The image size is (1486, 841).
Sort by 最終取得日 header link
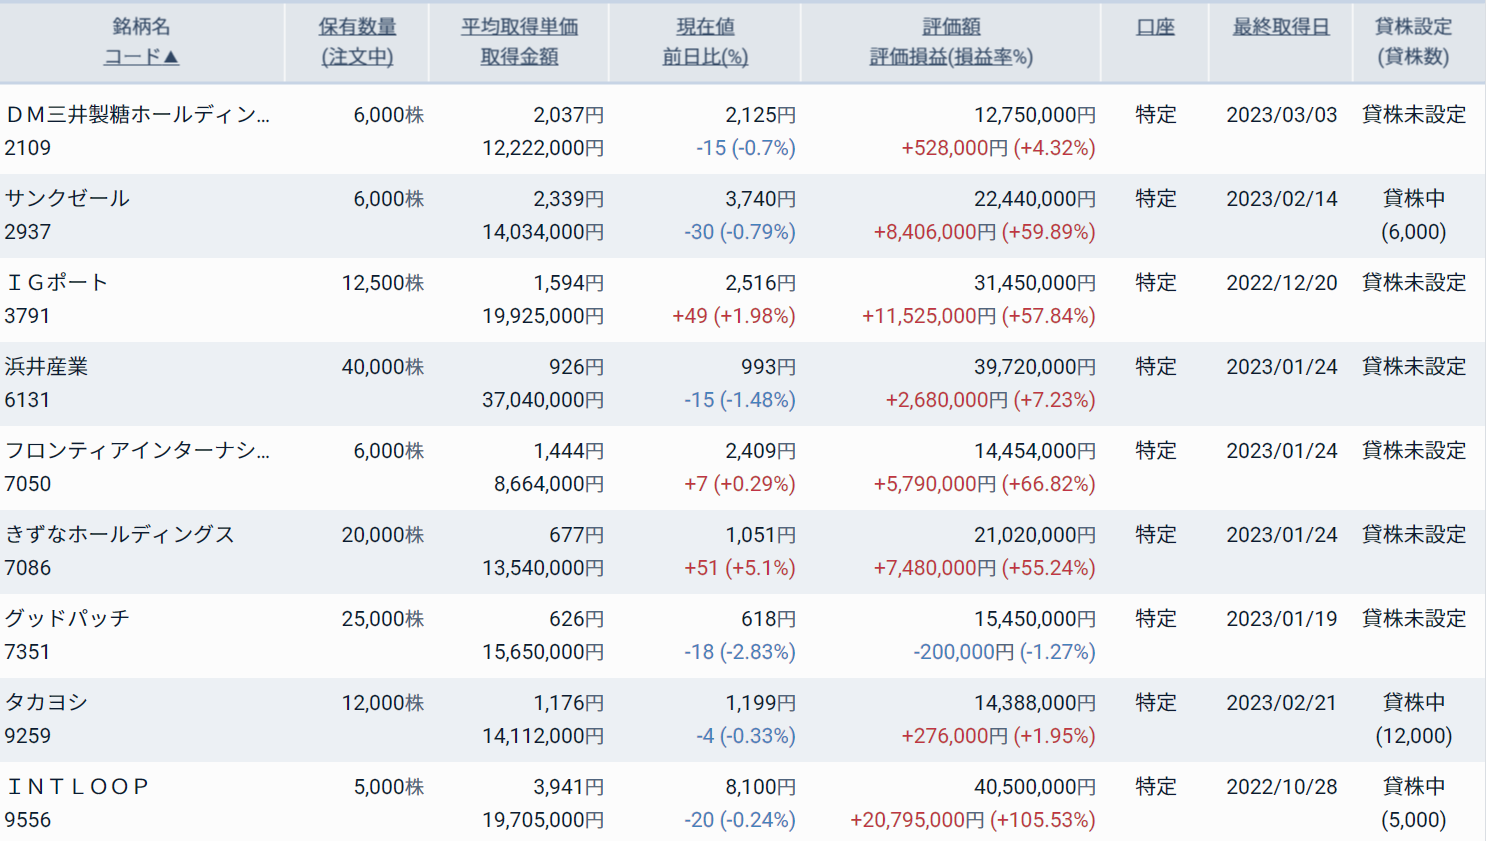(1281, 27)
